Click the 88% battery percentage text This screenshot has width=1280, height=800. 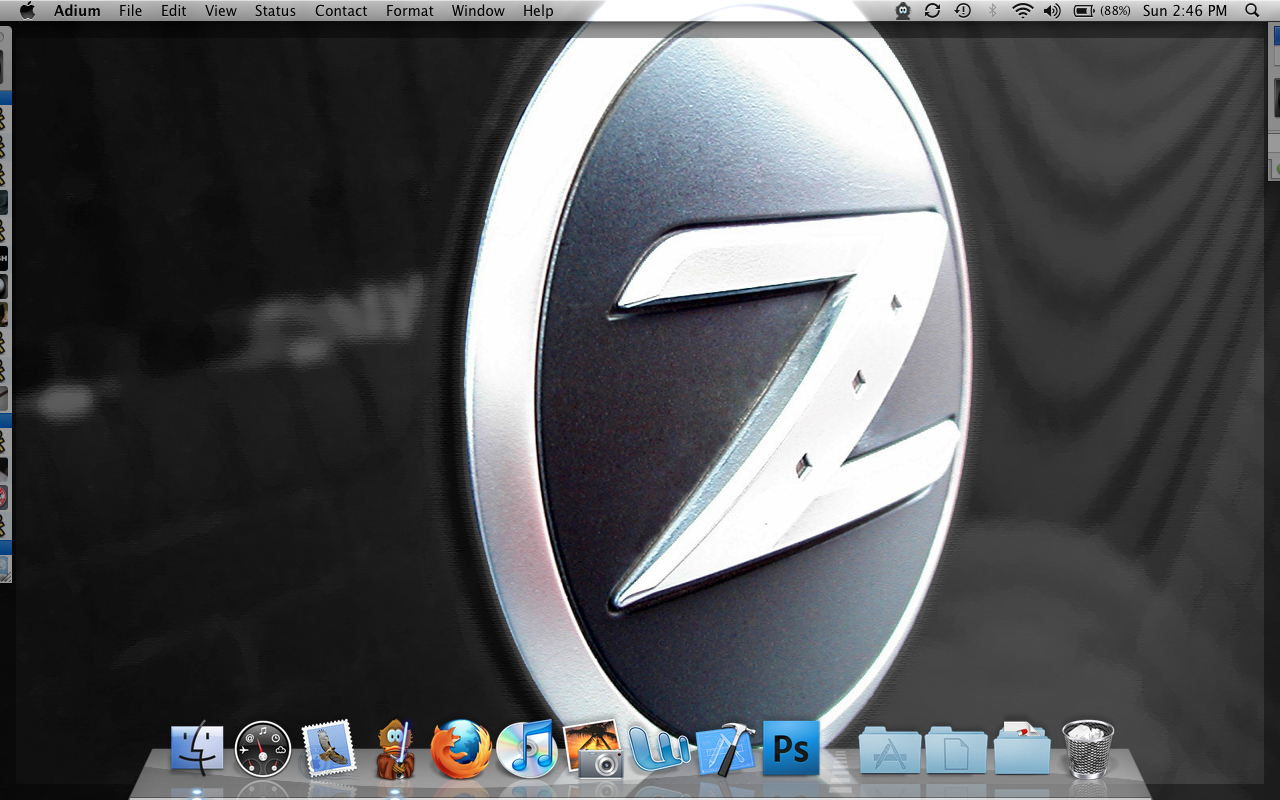click(x=1115, y=11)
